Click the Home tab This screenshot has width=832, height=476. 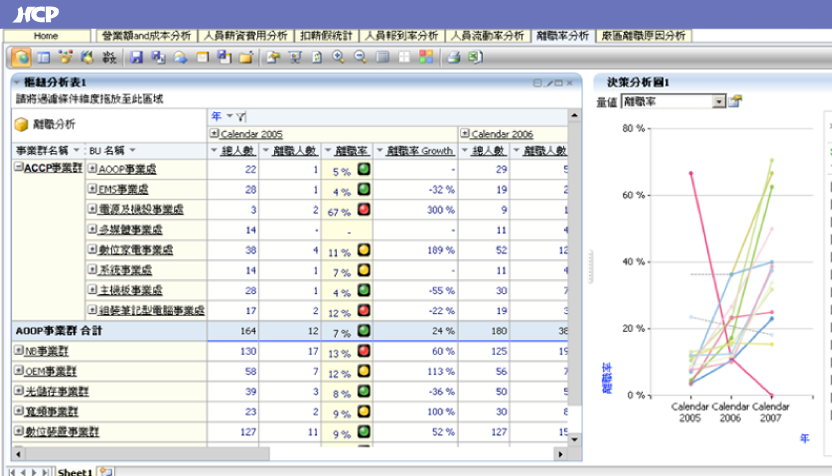click(x=46, y=35)
